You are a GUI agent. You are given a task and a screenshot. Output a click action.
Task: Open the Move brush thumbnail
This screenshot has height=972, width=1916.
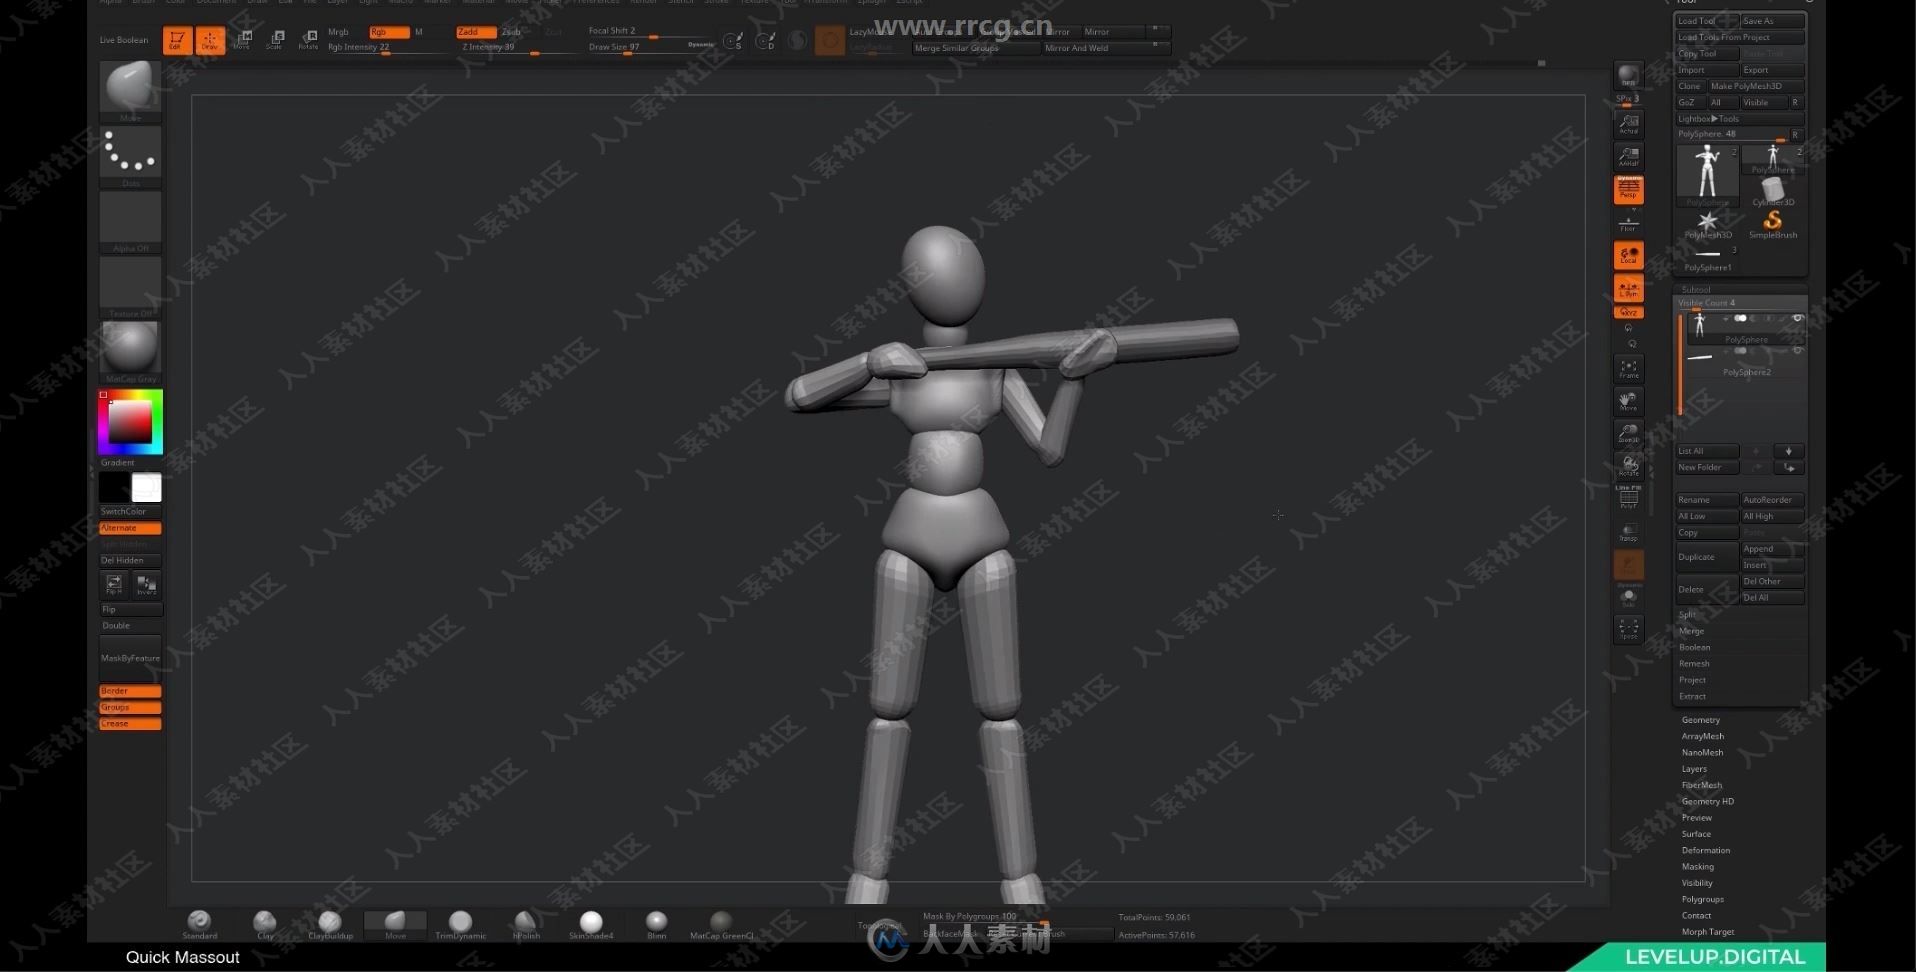pyautogui.click(x=130, y=91)
